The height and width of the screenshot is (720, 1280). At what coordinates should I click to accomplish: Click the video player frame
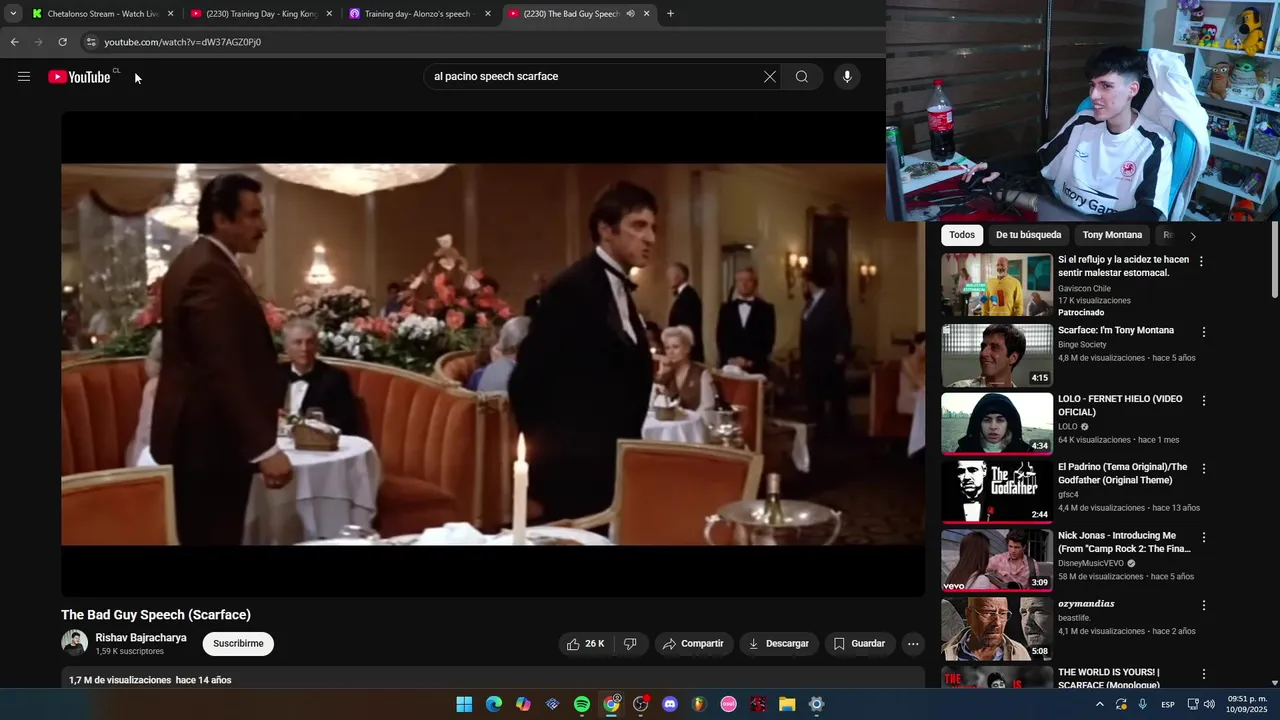493,354
